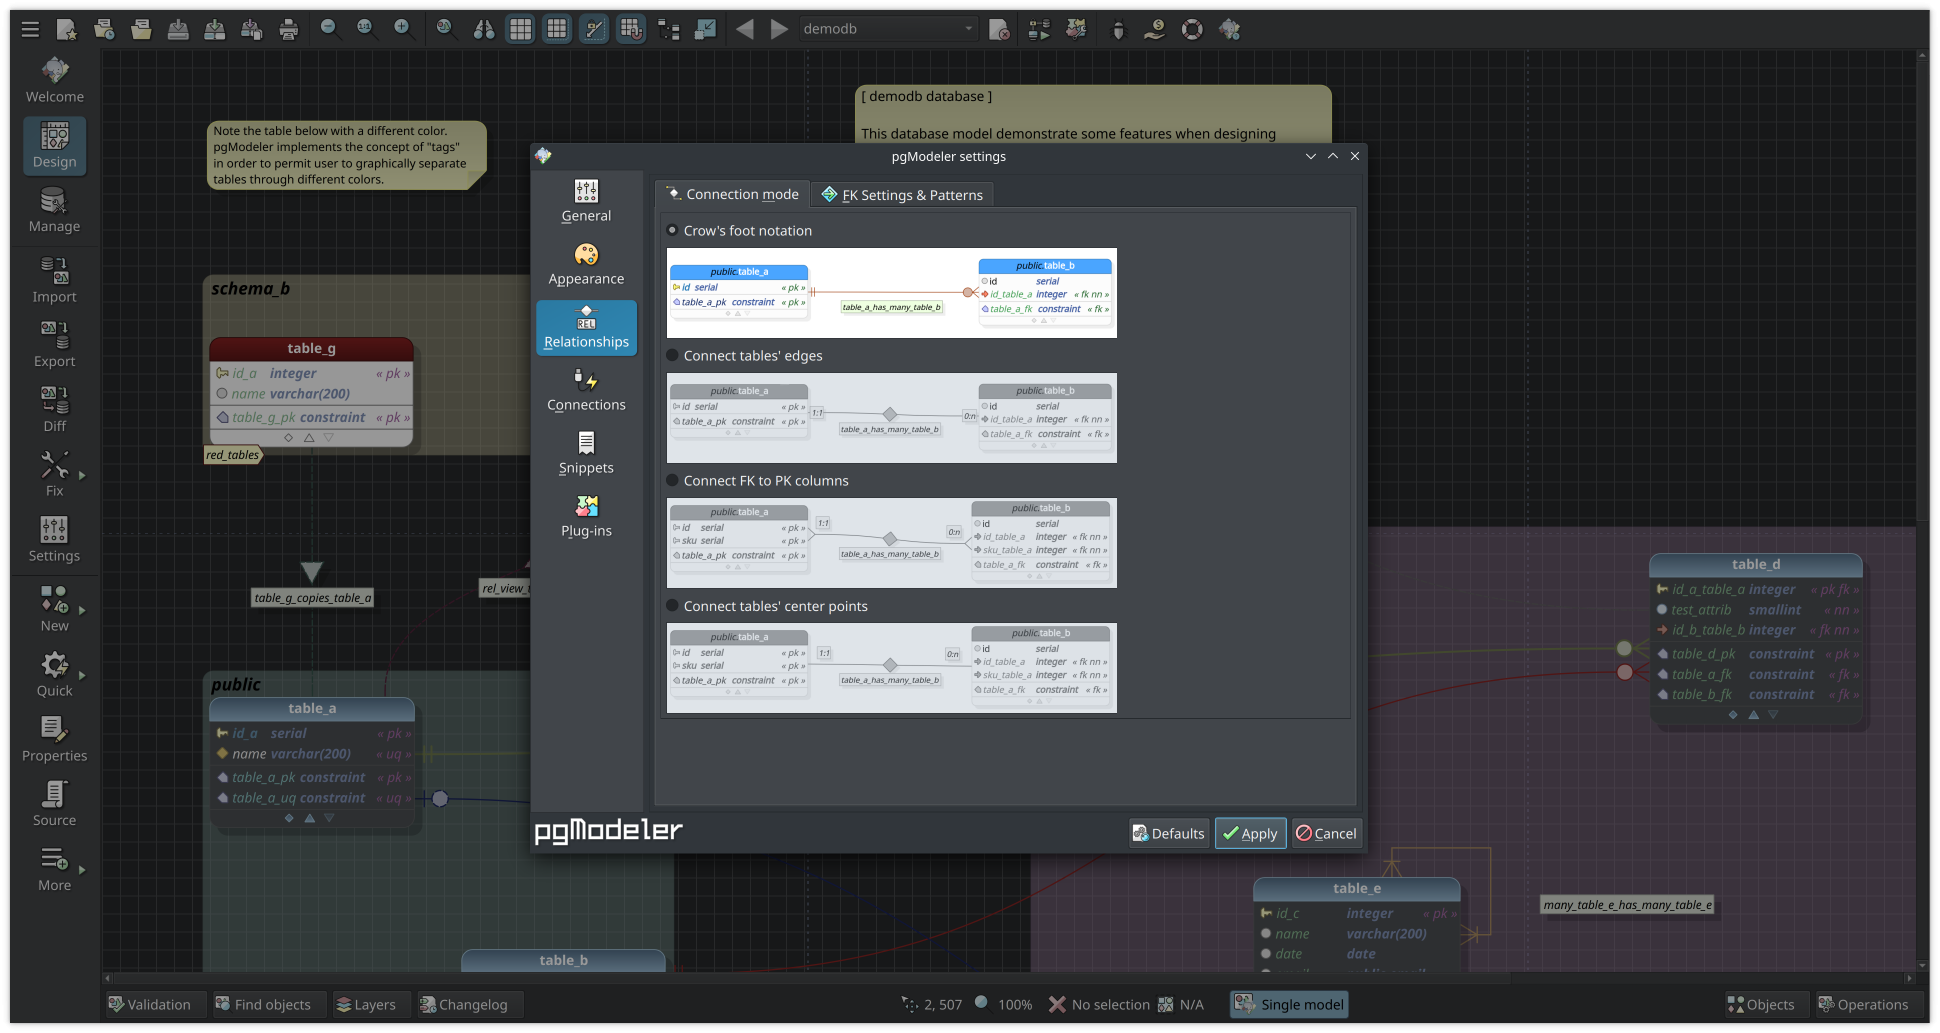Print the model using printer icon
This screenshot has height=1033, width=1940.
(x=289, y=29)
